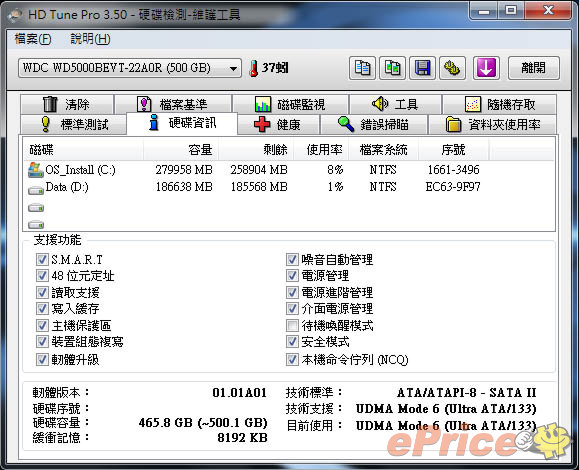Toggle the S.M.A.R.T checkbox

pyautogui.click(x=42, y=260)
